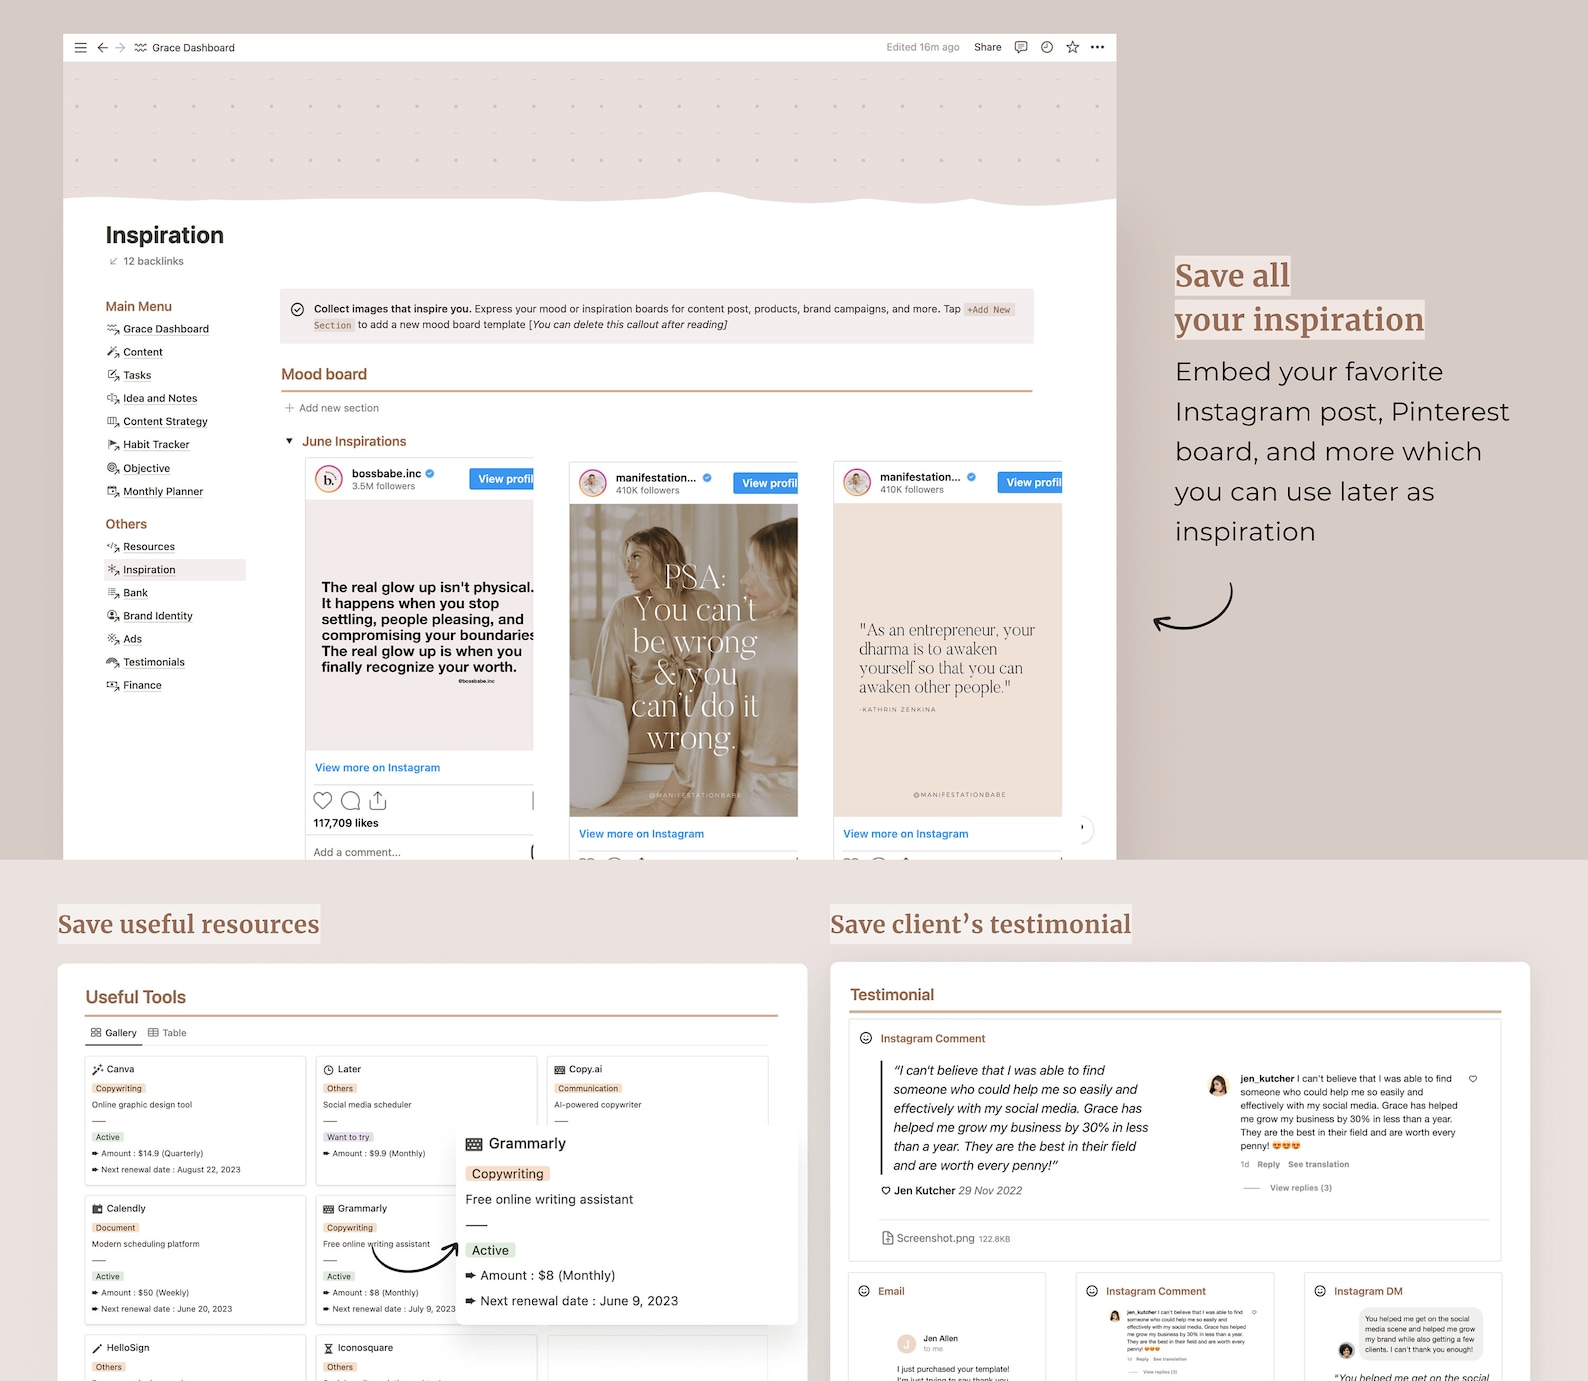Click the share icon on bossbabe post
The height and width of the screenshot is (1381, 1588).
378,800
